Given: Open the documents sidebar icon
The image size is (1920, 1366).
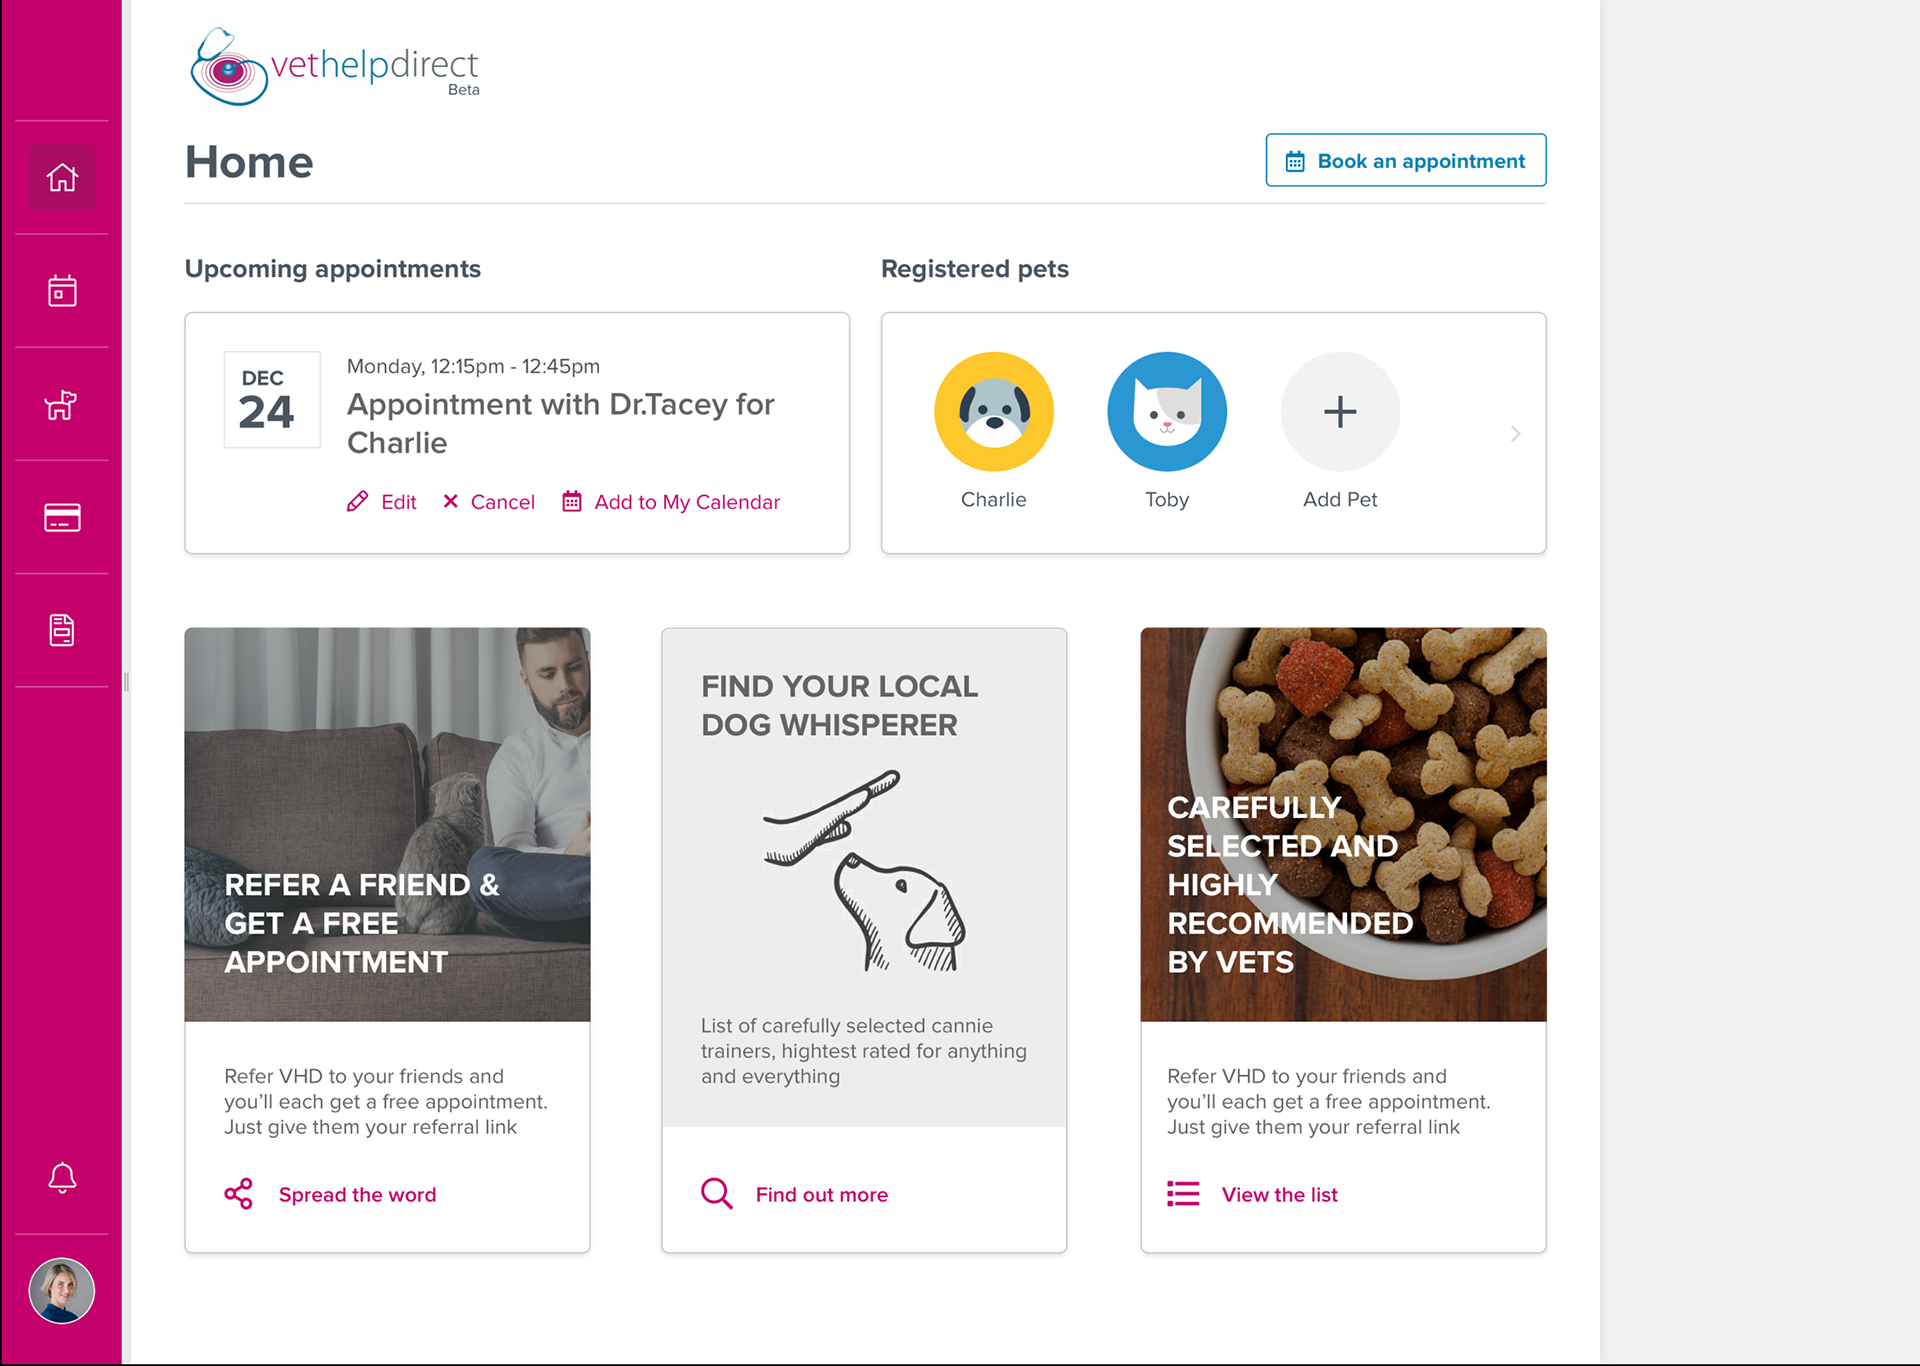Looking at the screenshot, I should [x=62, y=630].
